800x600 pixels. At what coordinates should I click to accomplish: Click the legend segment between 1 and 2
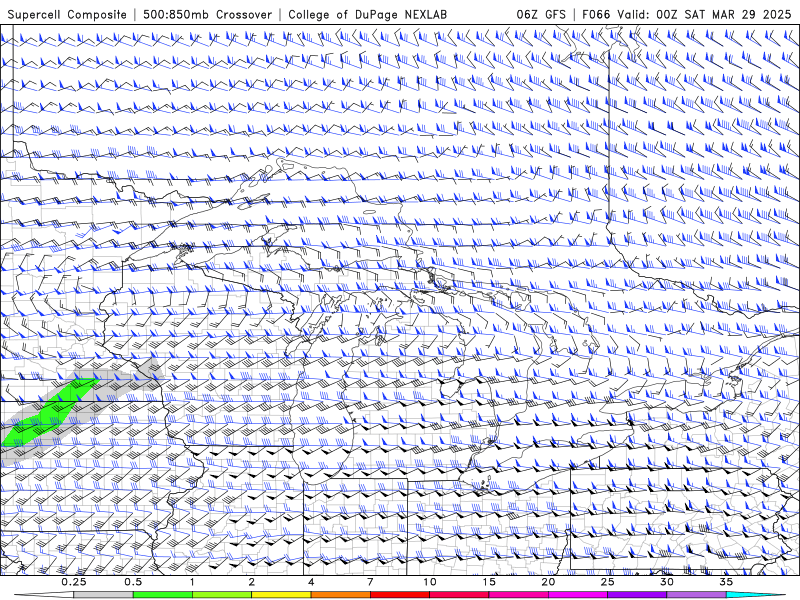click(222, 595)
